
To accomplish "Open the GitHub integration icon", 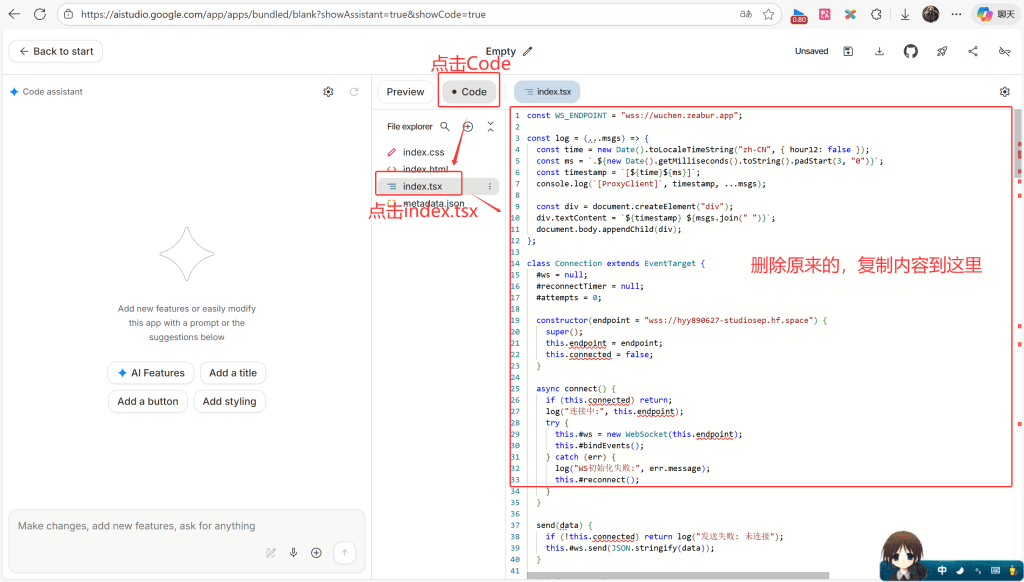I will click(x=910, y=51).
